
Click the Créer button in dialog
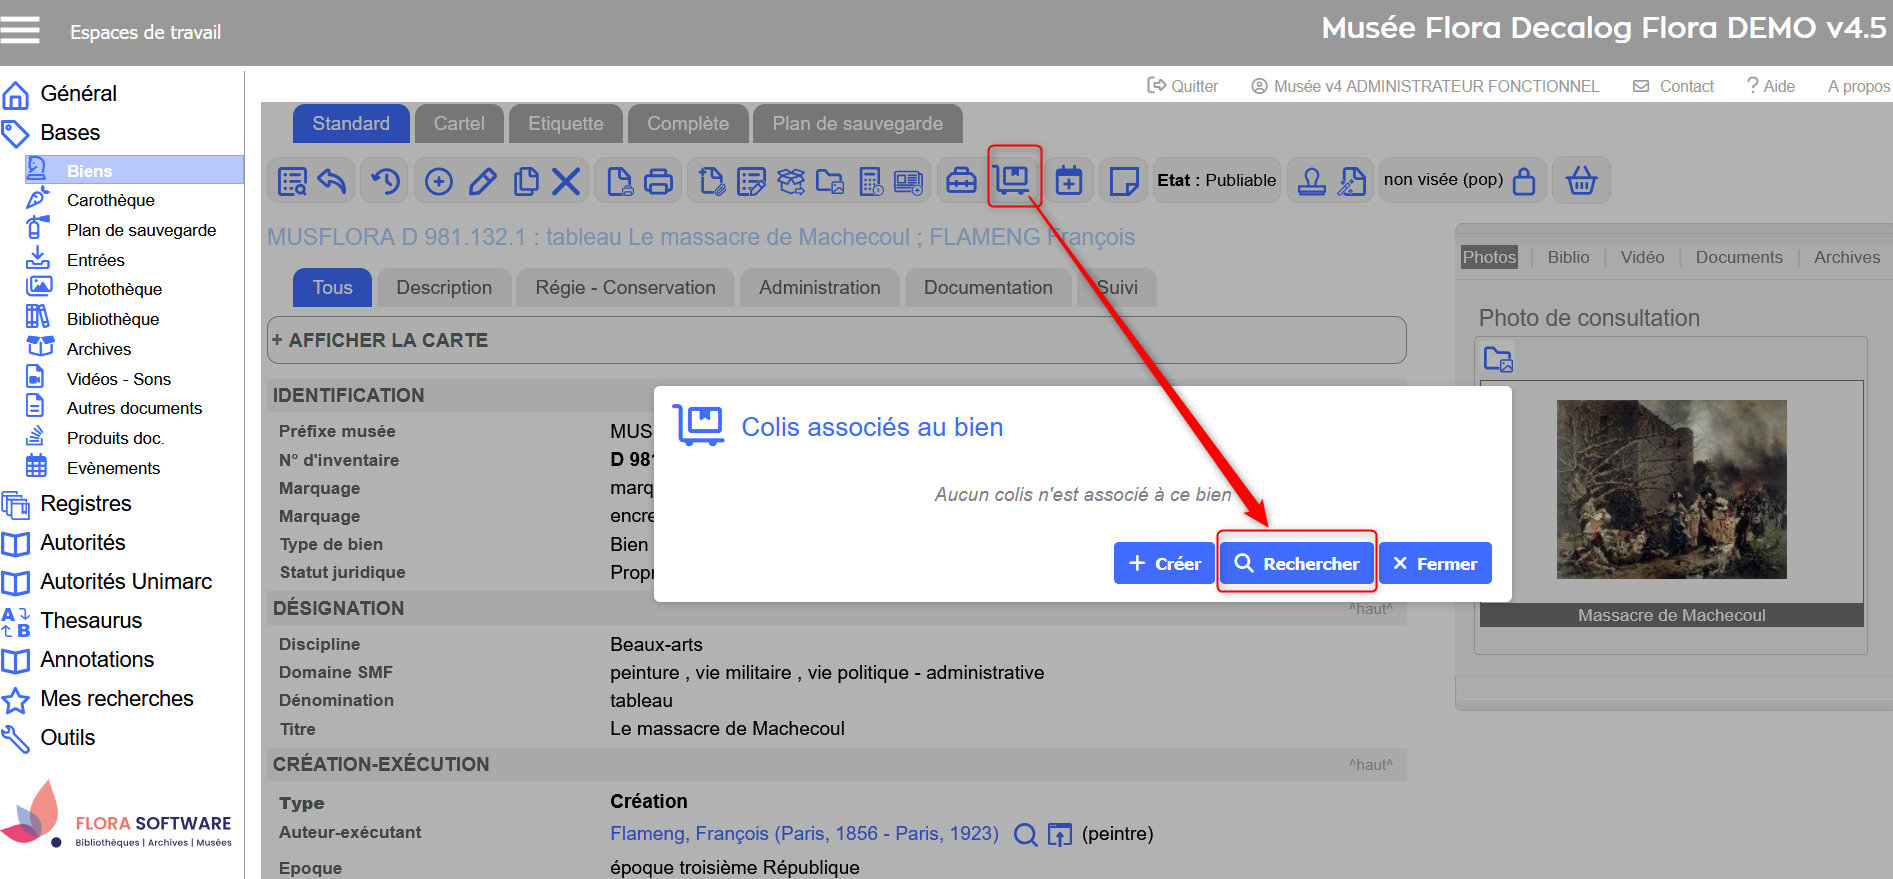coord(1164,564)
